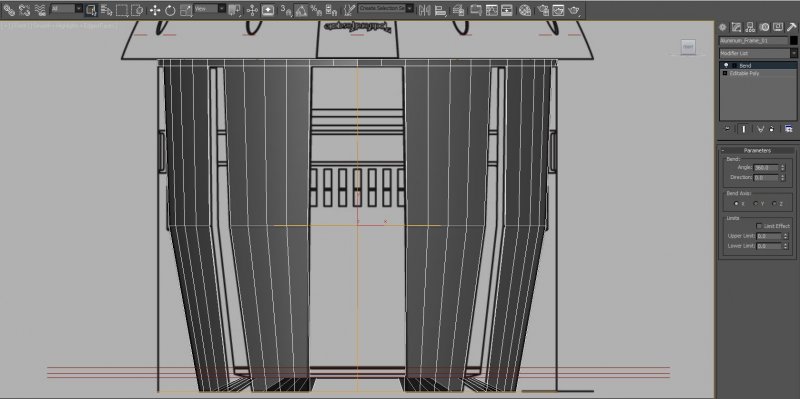Open the selection filter All dropdown
This screenshot has height=399, width=800.
click(x=66, y=9)
